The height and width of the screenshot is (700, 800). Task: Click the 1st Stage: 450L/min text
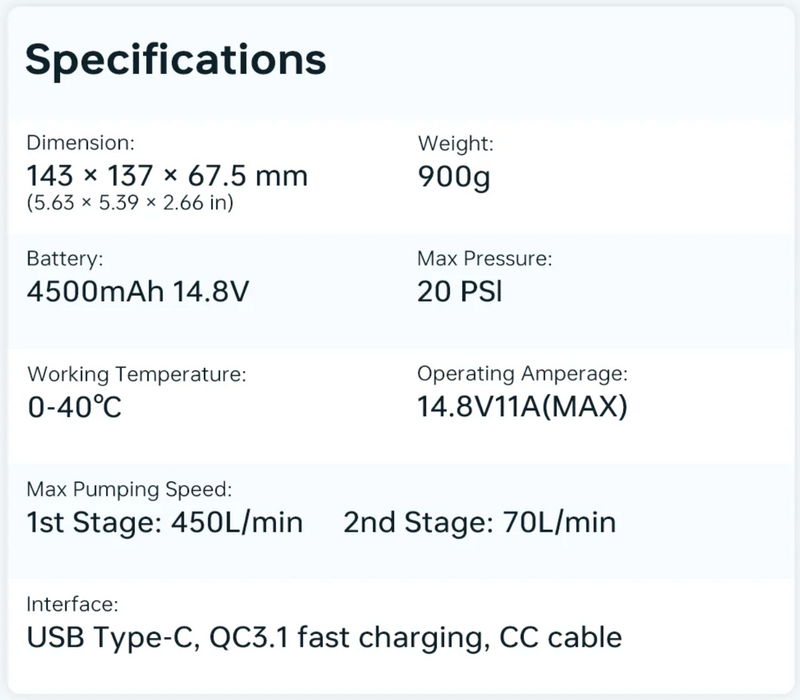pos(165,522)
